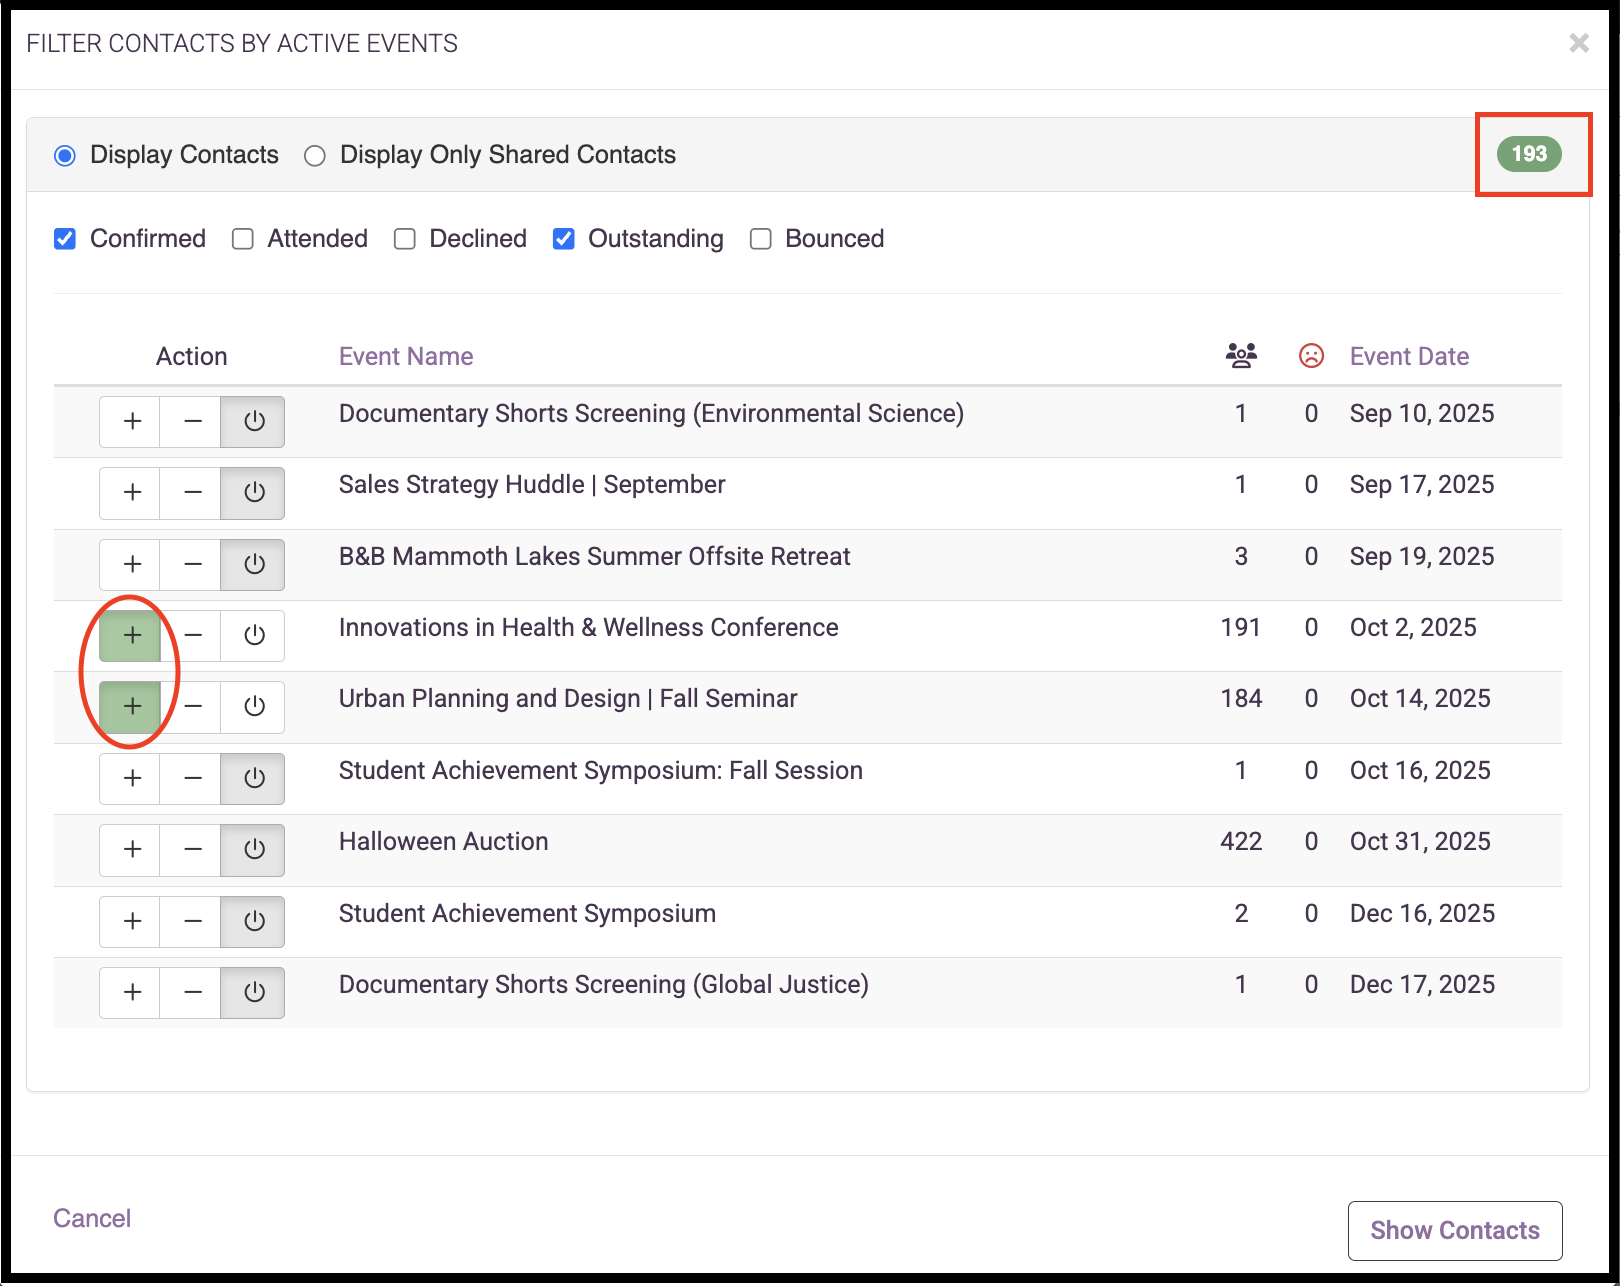The image size is (1620, 1286).
Task: Exclude Documentary Shorts Screening (Global Justice) contacts
Action: pyautogui.click(x=192, y=992)
